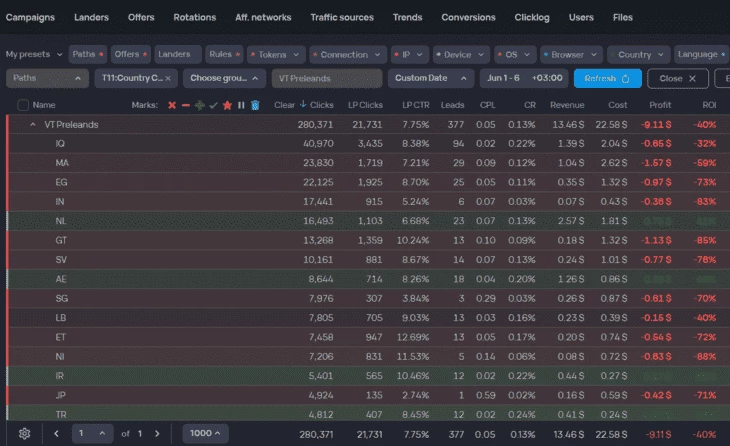
Task: Select the GT country row
Action: 368,241
